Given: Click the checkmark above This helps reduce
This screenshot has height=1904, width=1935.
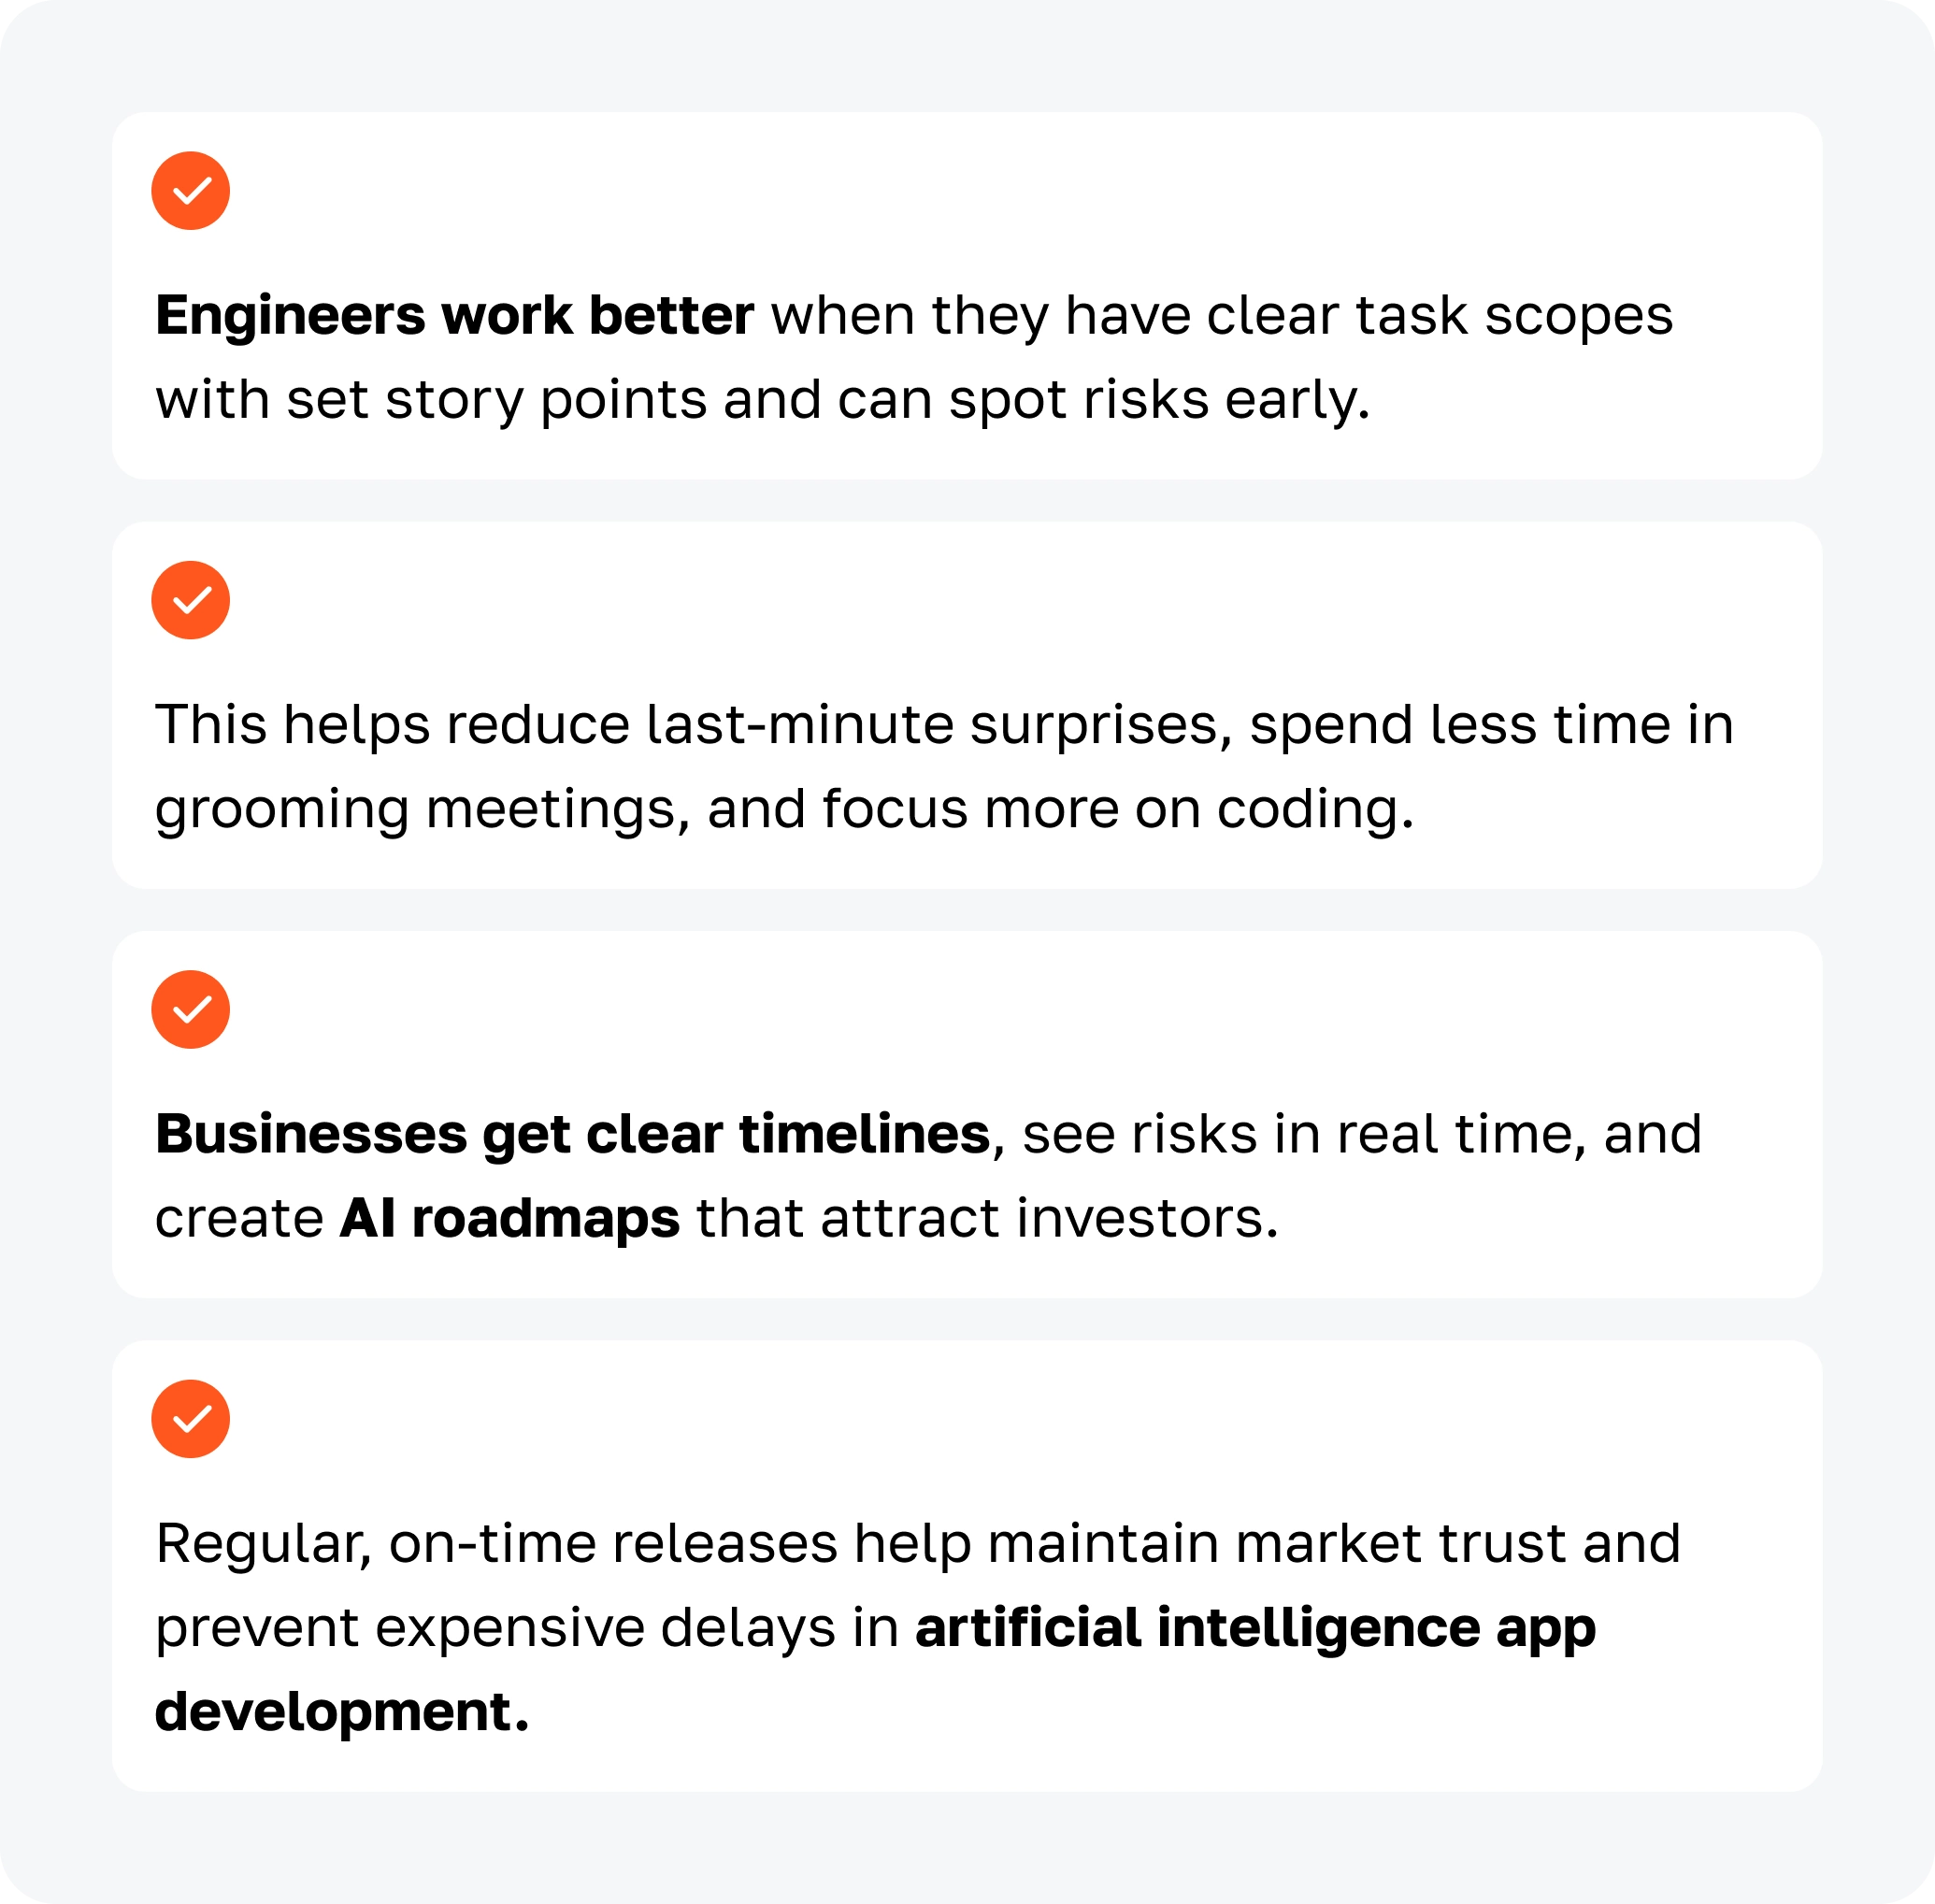Looking at the screenshot, I should tap(190, 600).
